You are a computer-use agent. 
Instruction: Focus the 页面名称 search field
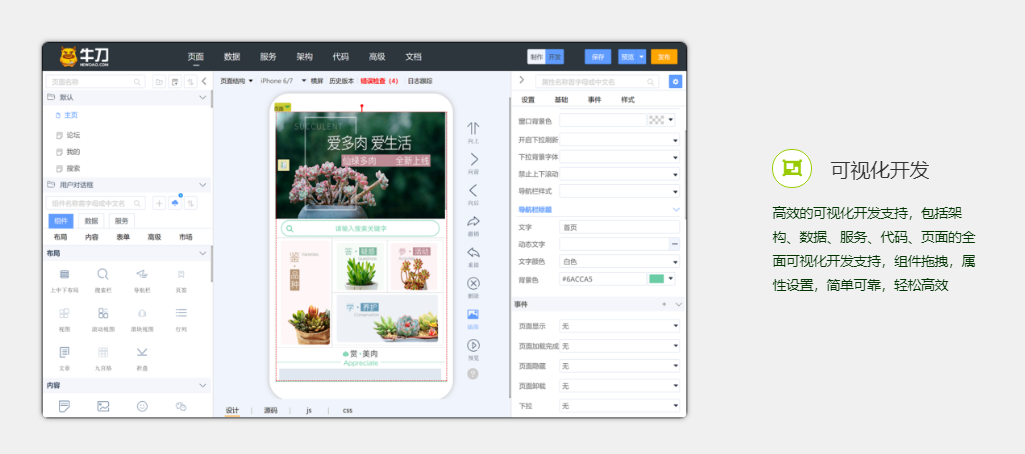tap(96, 82)
